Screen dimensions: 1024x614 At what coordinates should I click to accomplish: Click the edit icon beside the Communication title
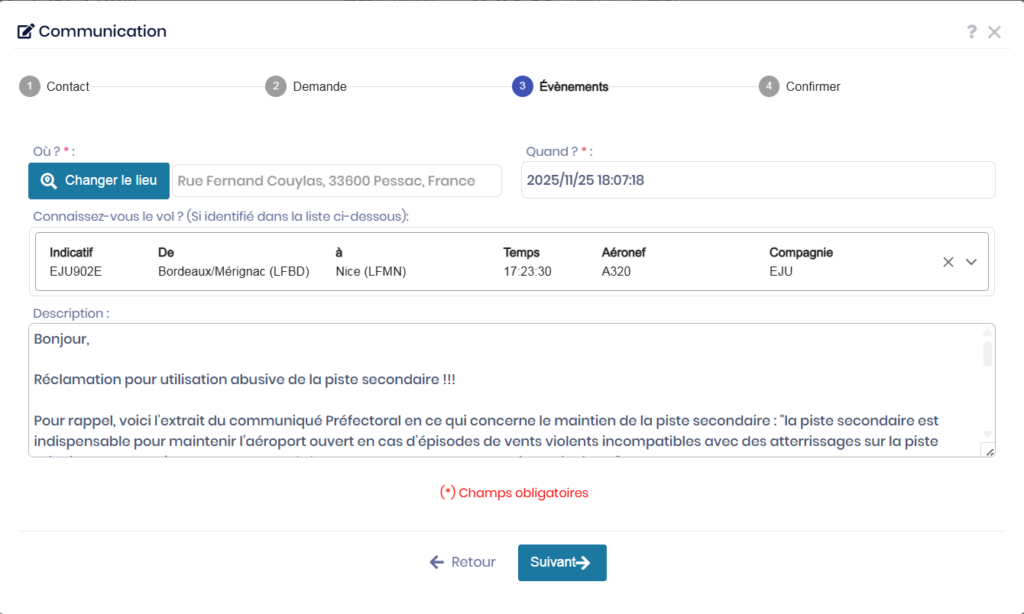click(26, 31)
